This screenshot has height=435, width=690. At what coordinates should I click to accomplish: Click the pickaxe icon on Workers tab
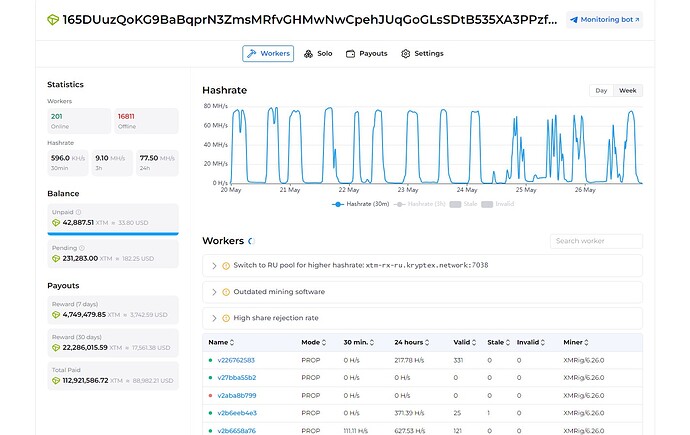tap(251, 54)
